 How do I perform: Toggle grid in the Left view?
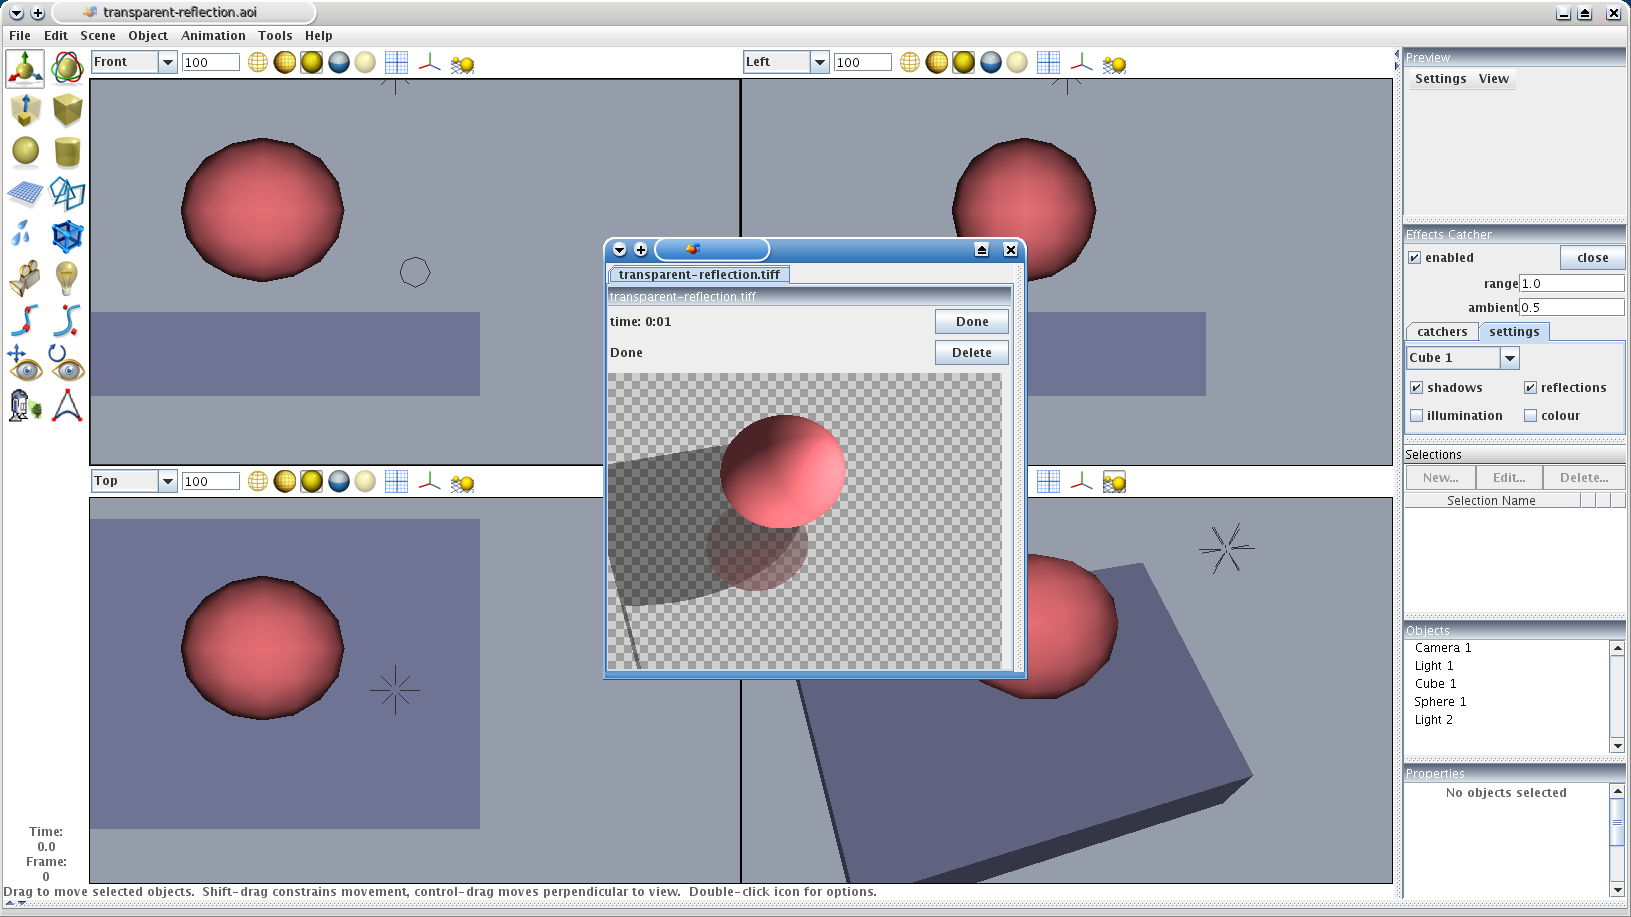tap(1049, 62)
